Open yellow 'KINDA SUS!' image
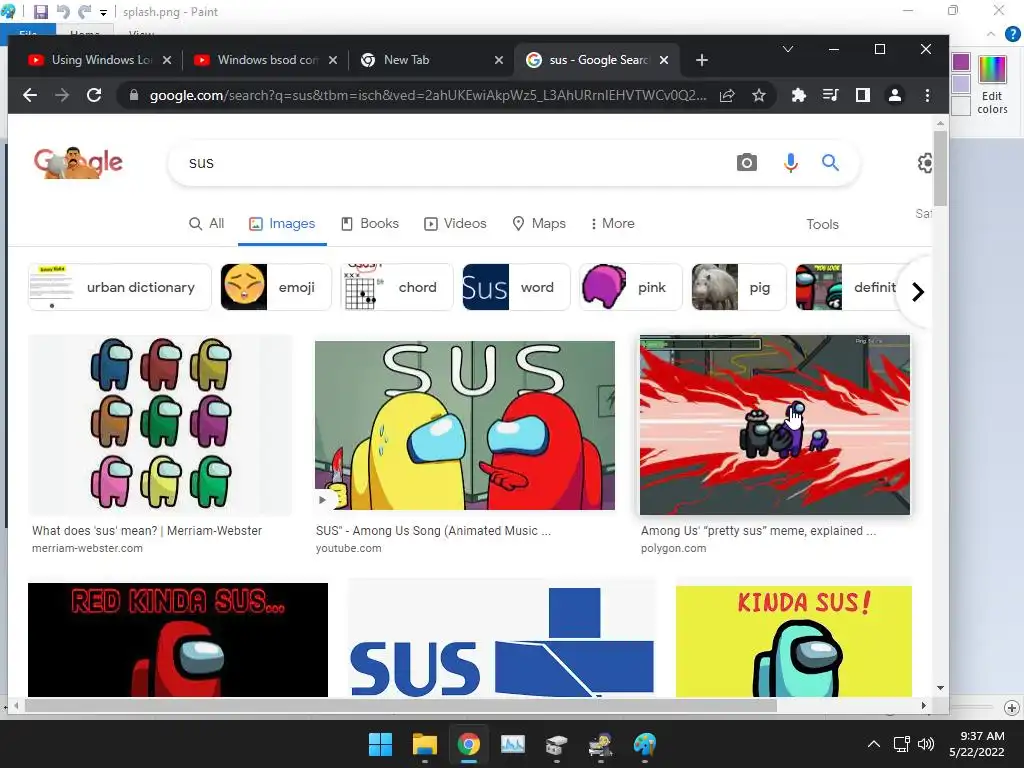 [x=793, y=641]
